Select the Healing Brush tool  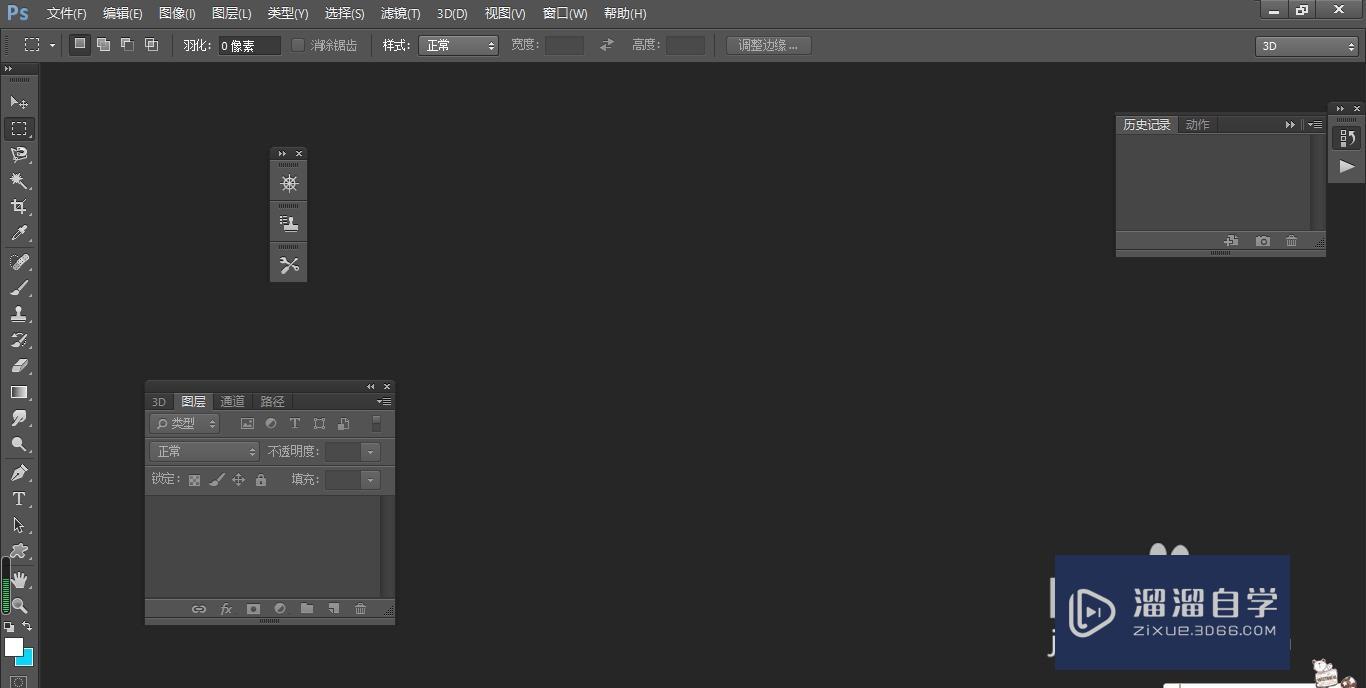pyautogui.click(x=19, y=261)
